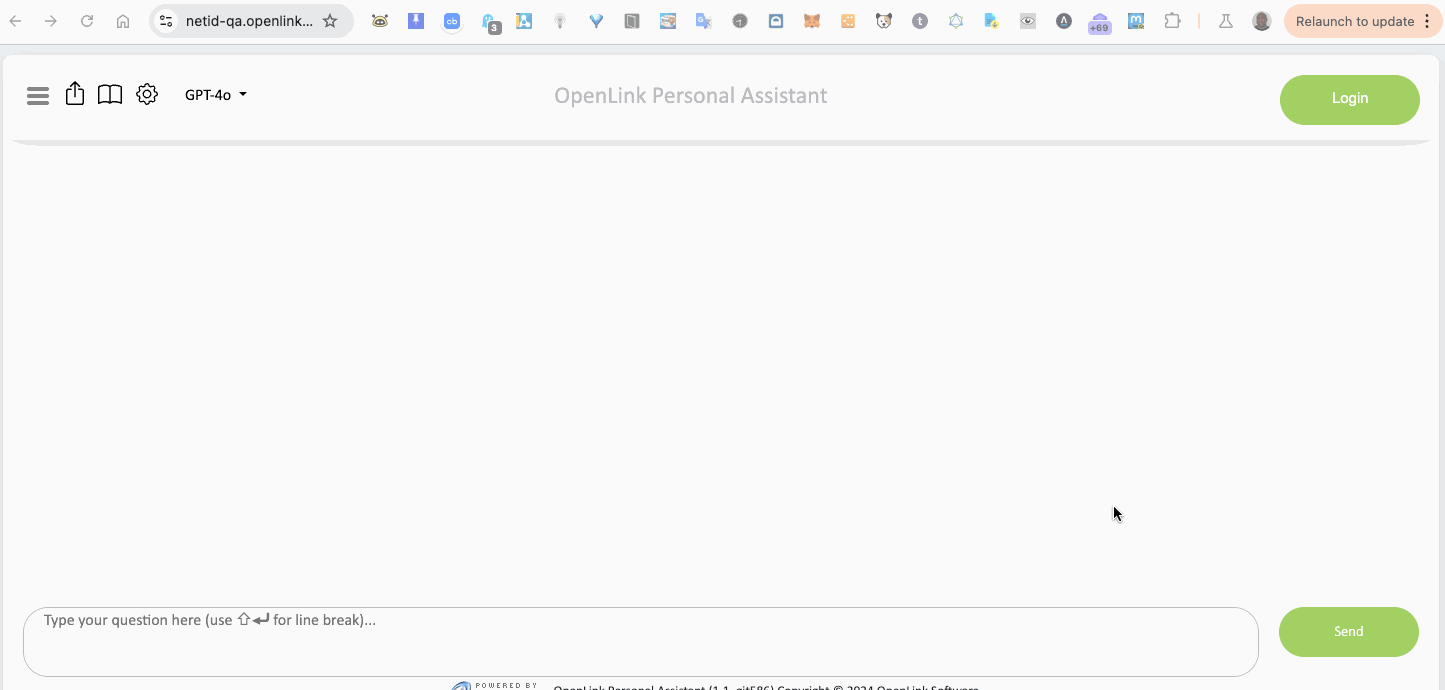Open the extension icon with badge 3
This screenshot has height=690, width=1445.
(x=489, y=23)
